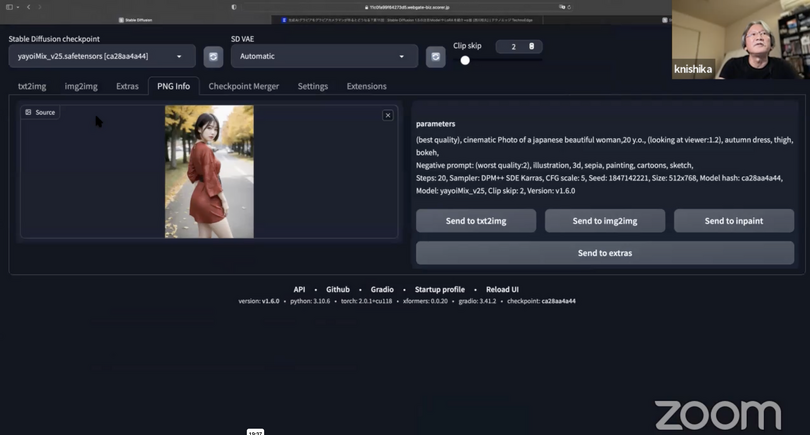Image resolution: width=810 pixels, height=435 pixels.
Task: Refresh the SD VAE list
Action: tap(435, 57)
